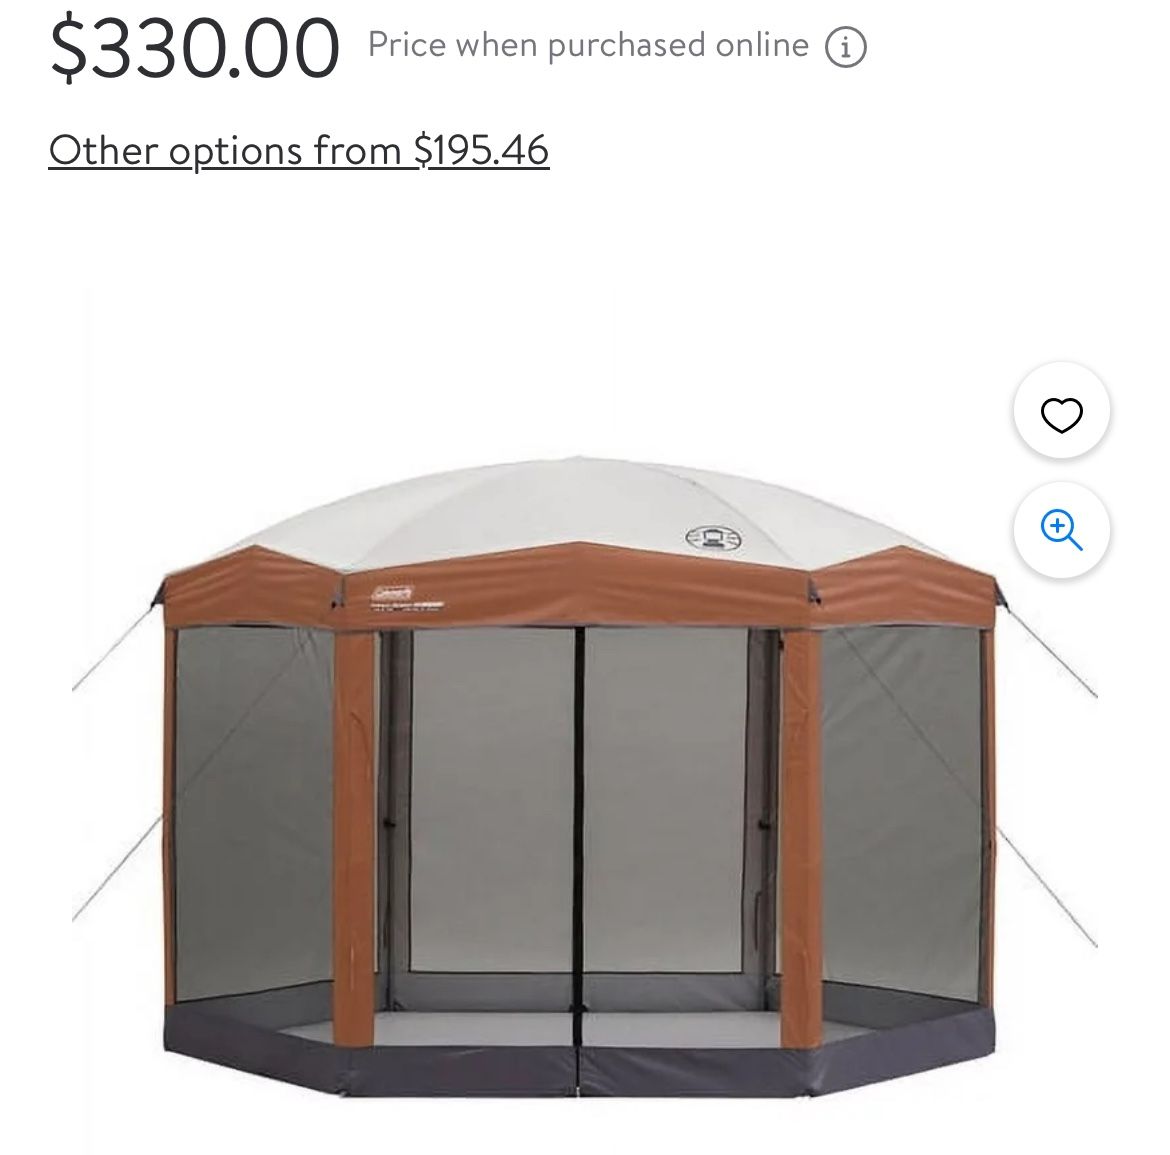Click the info icon beside price note
The height and width of the screenshot is (1155, 1170).
pyautogui.click(x=845, y=47)
